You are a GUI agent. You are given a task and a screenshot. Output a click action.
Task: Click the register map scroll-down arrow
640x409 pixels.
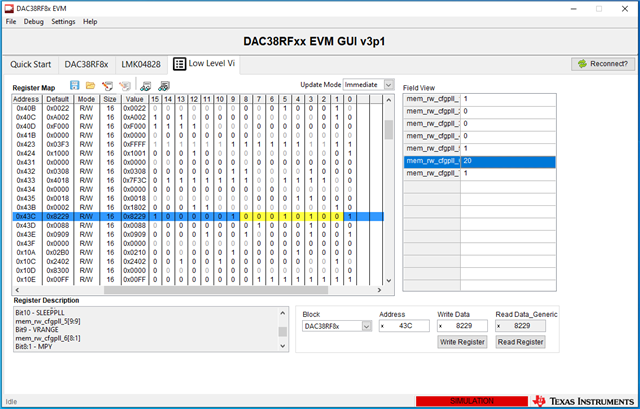click(389, 280)
